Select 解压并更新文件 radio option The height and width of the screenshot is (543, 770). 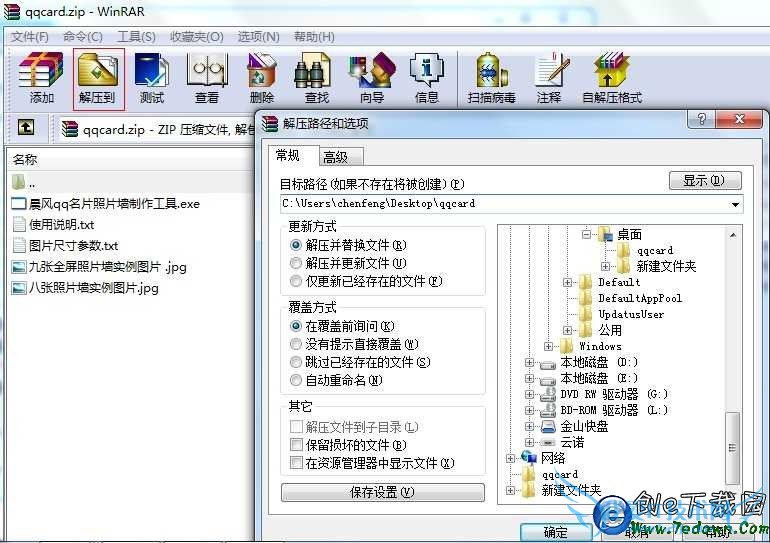[296, 263]
